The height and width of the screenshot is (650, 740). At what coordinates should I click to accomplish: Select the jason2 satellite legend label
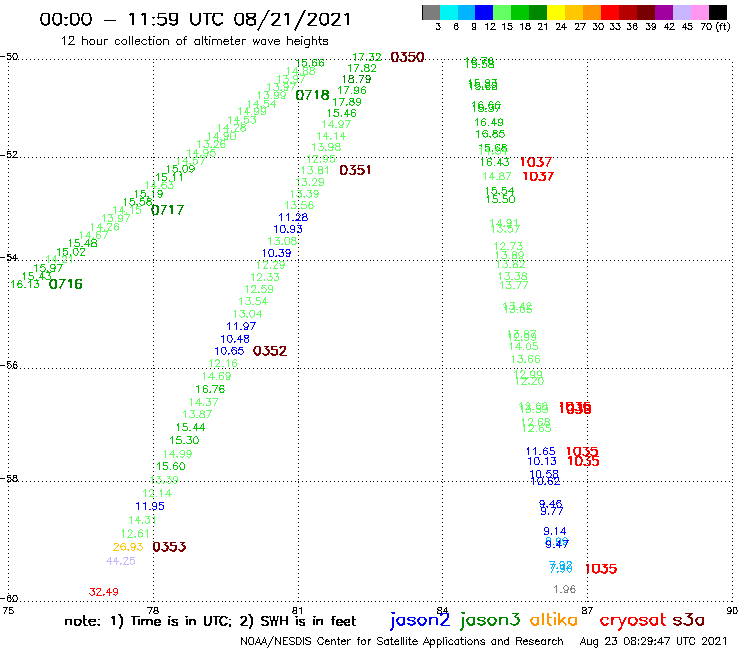[420, 620]
